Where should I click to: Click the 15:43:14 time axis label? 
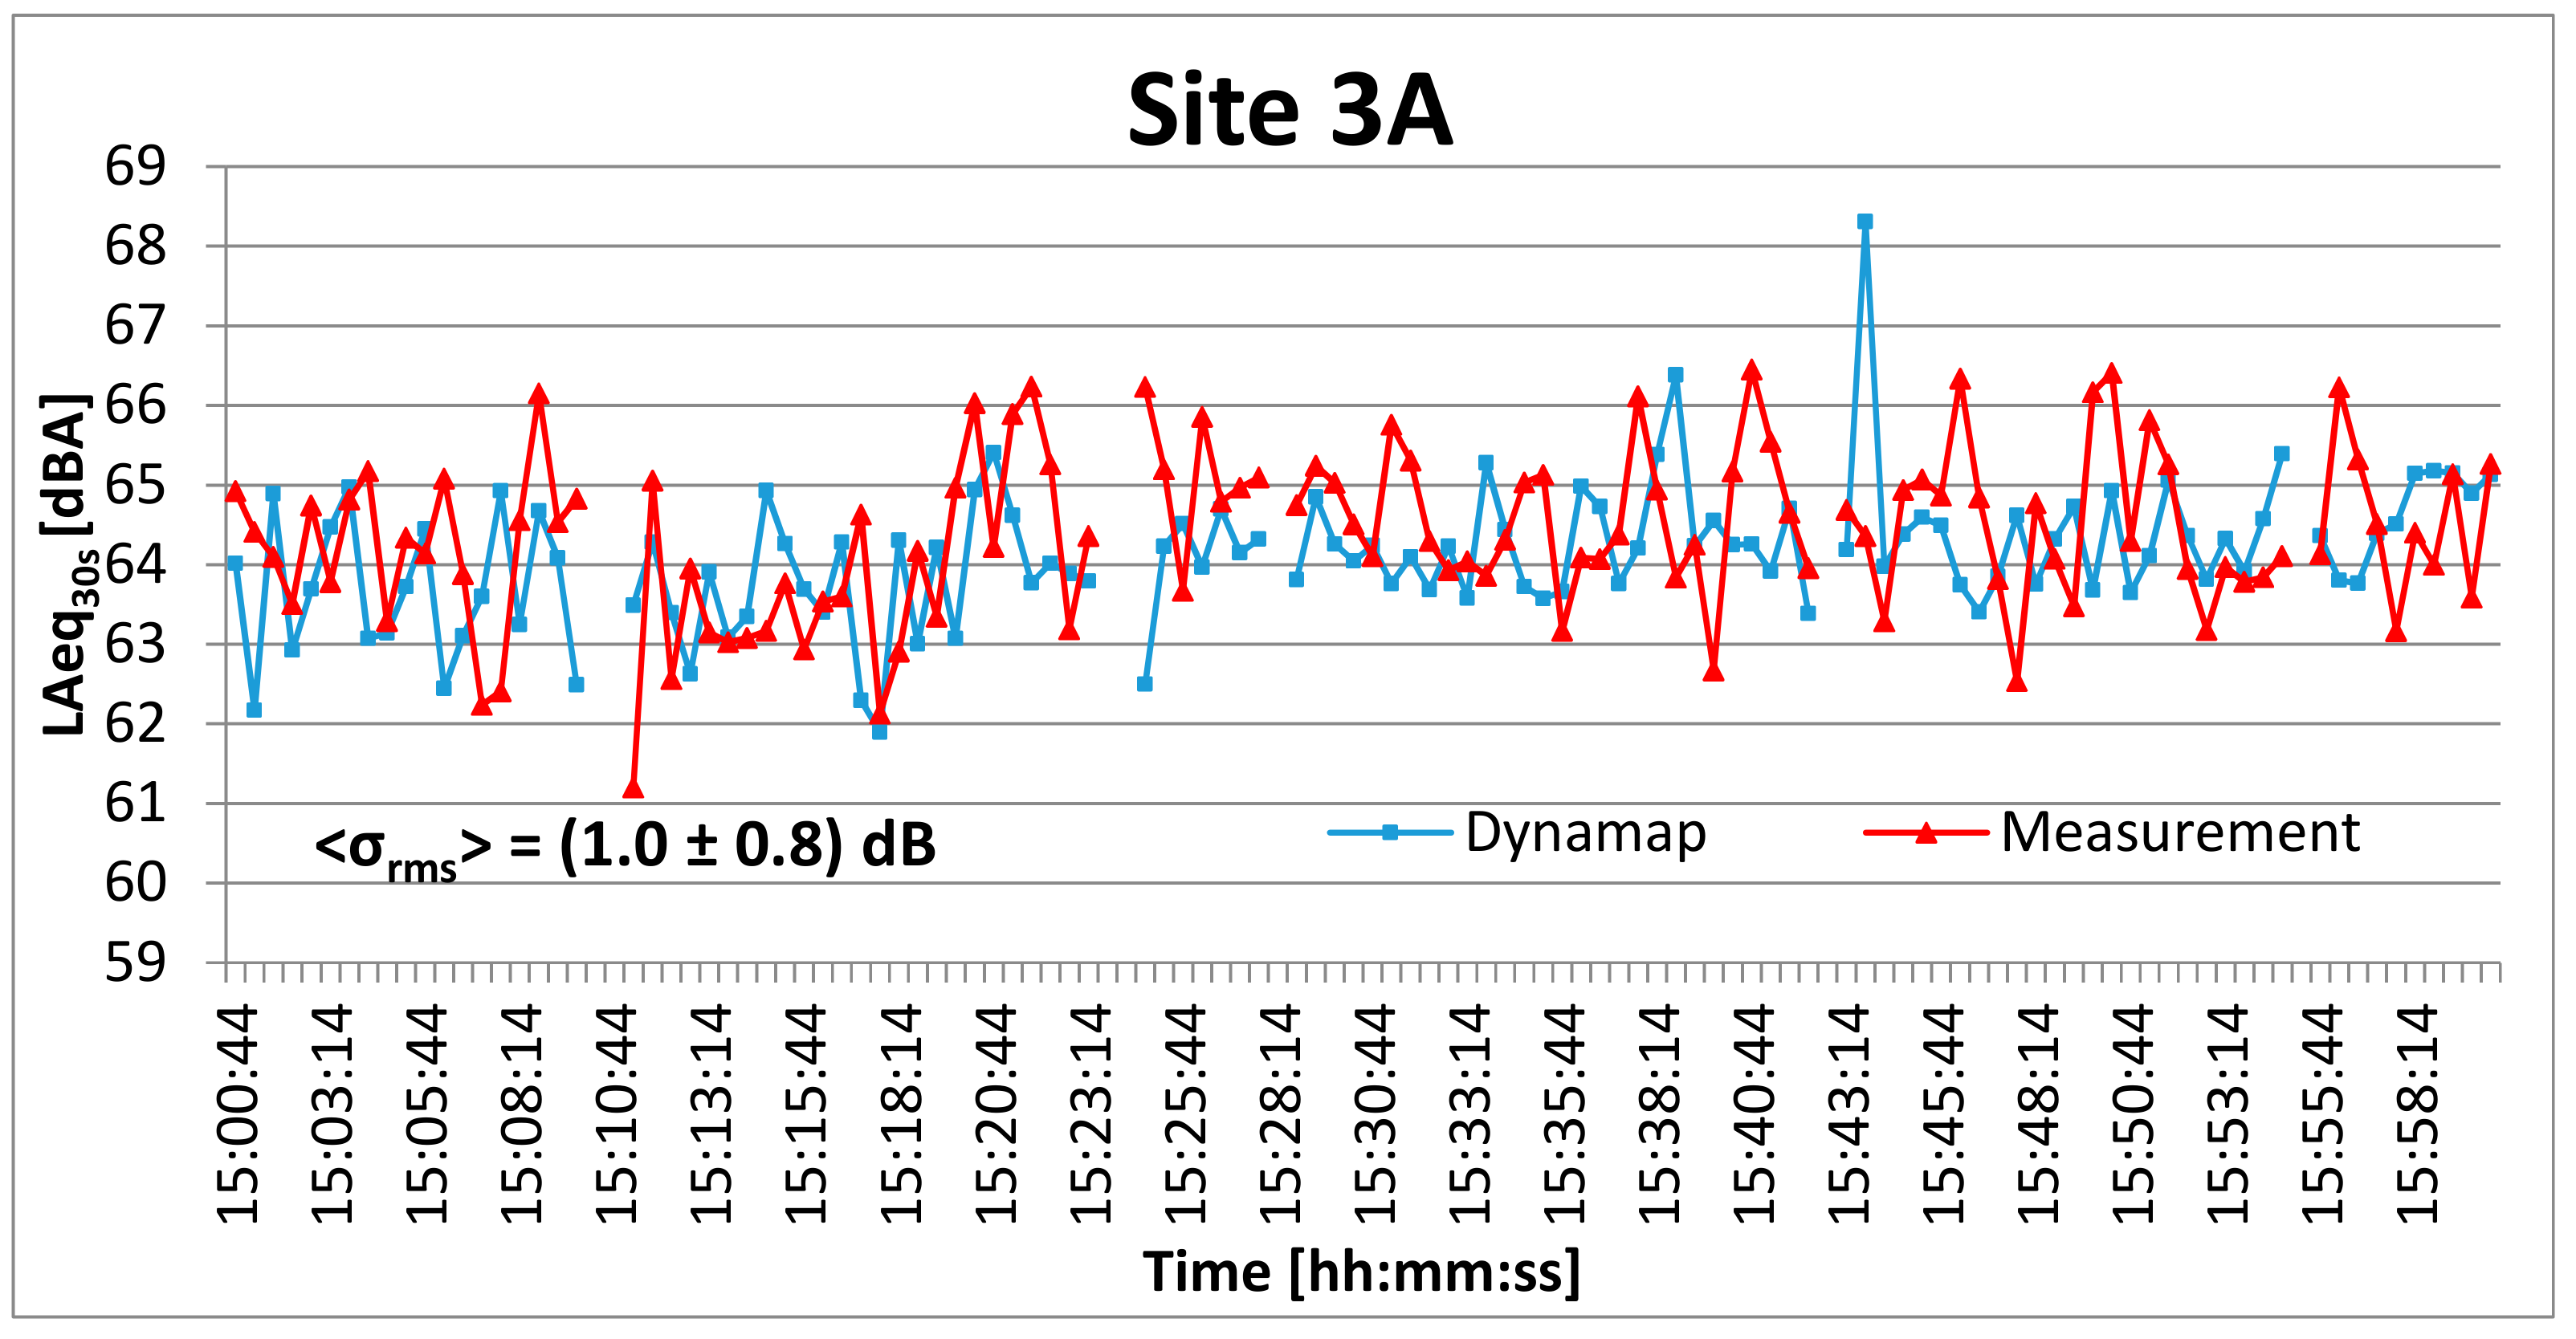pos(1849,1114)
